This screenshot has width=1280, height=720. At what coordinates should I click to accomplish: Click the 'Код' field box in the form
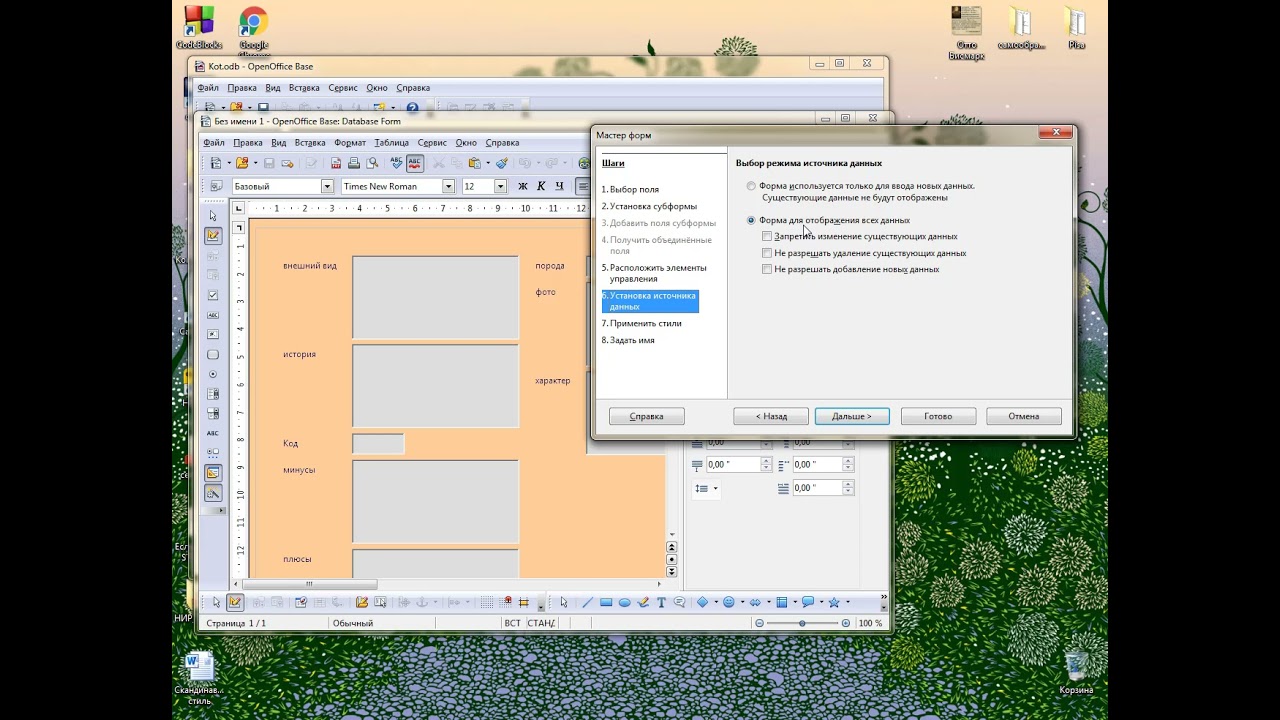(378, 444)
